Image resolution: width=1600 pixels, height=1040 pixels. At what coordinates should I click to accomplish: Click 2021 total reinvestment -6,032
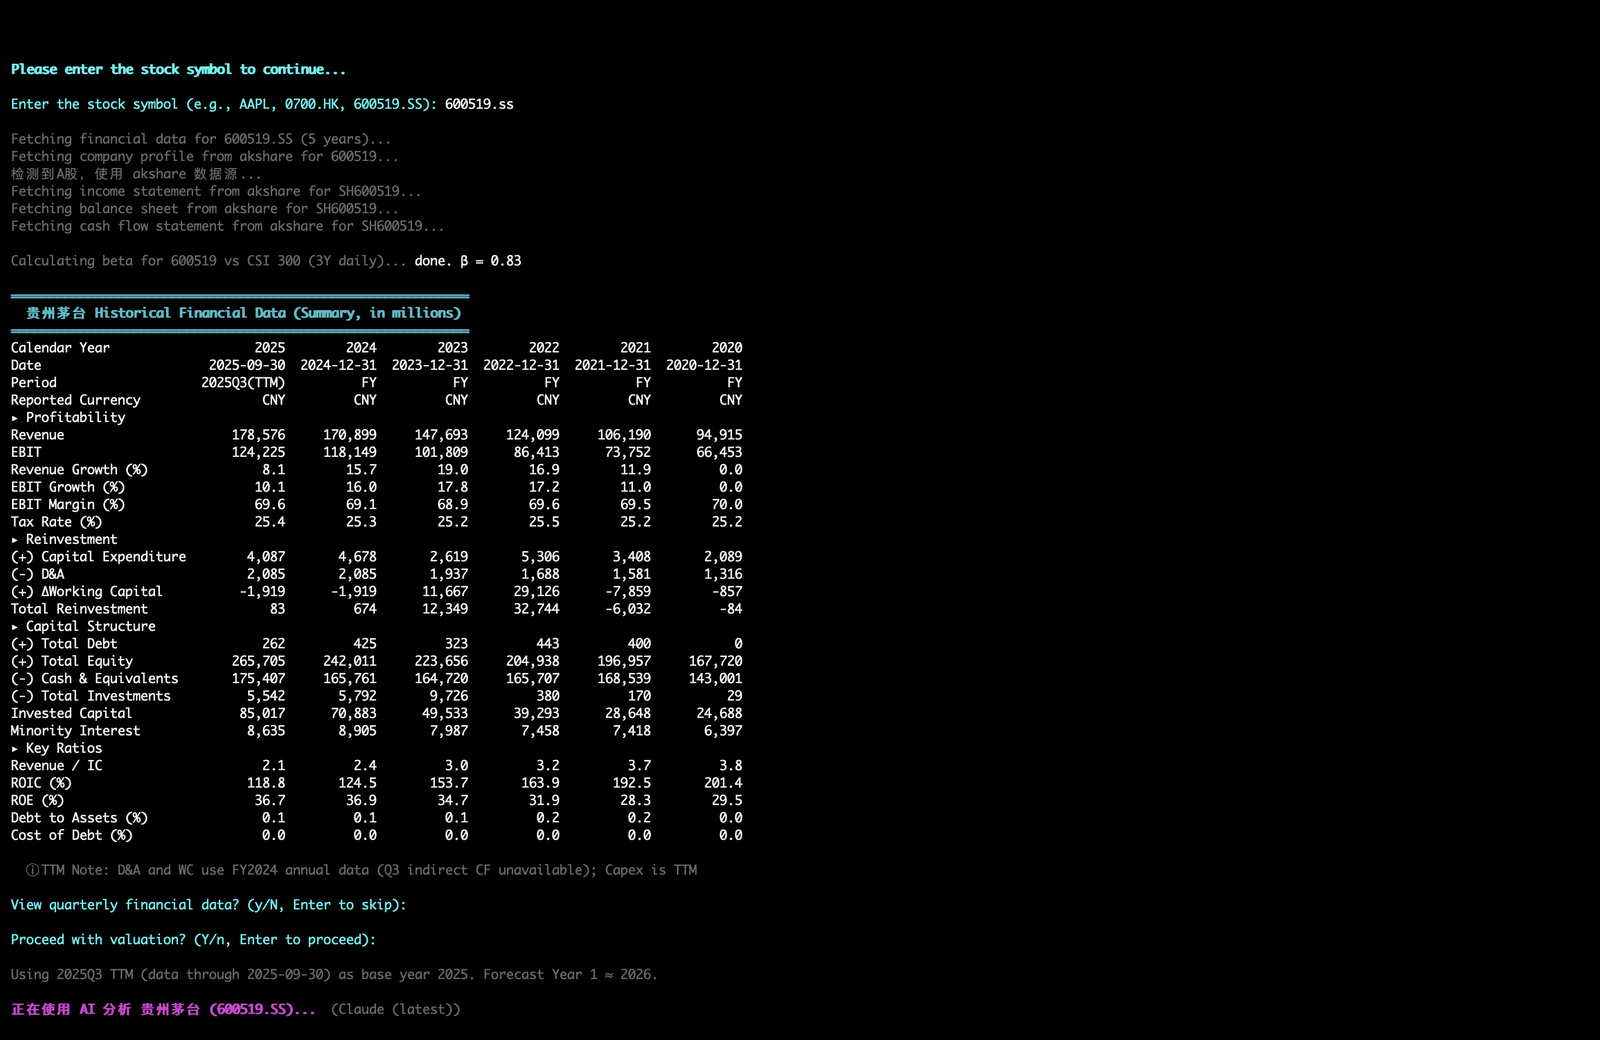pos(628,609)
